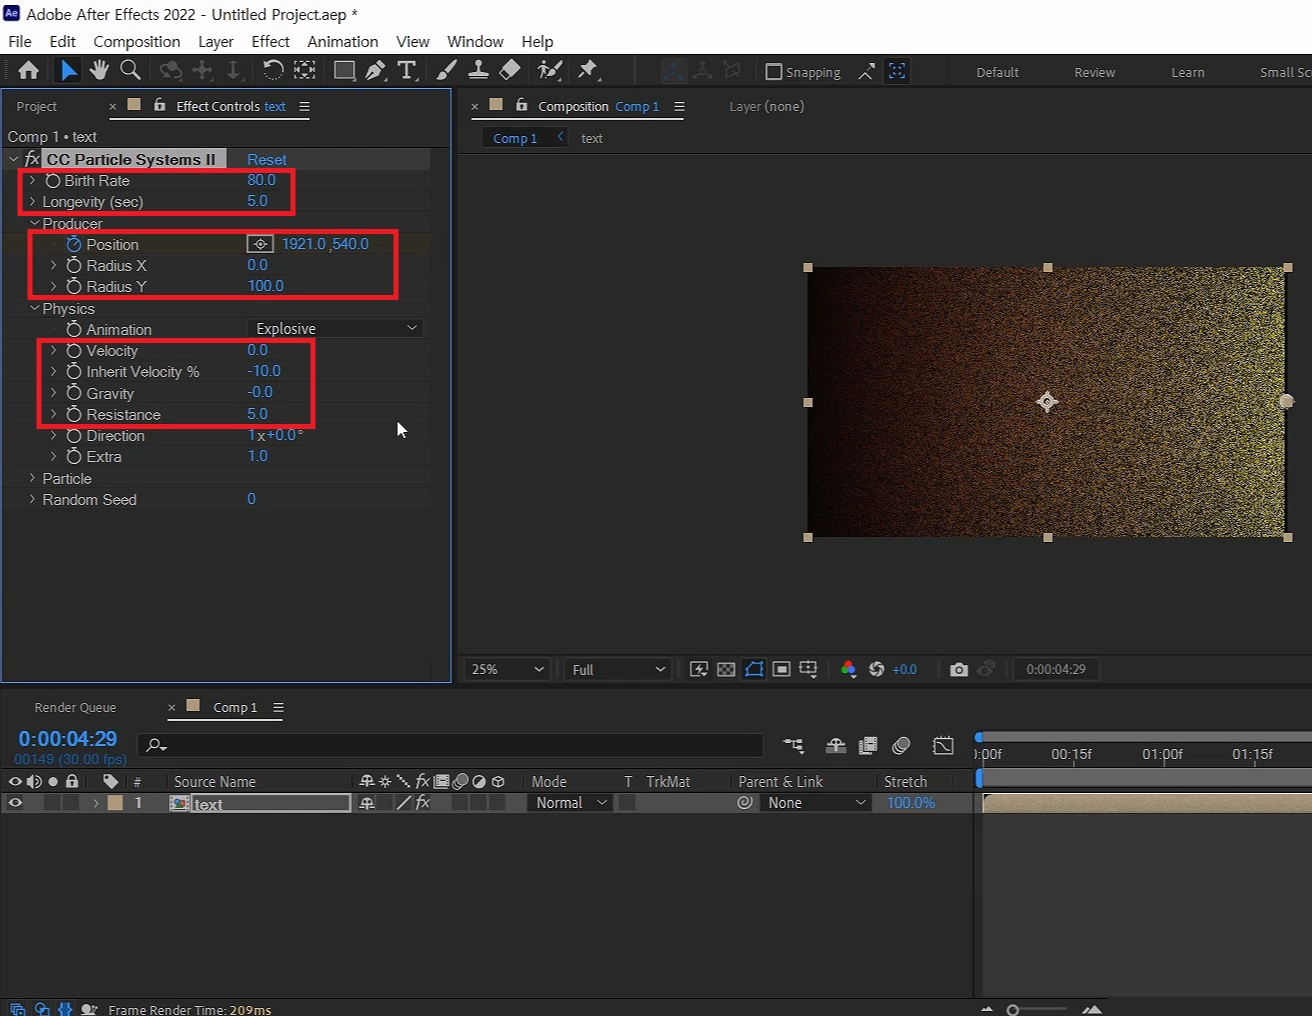
Task: Toggle the fx switch for CC Particle Systems II
Action: click(32, 159)
